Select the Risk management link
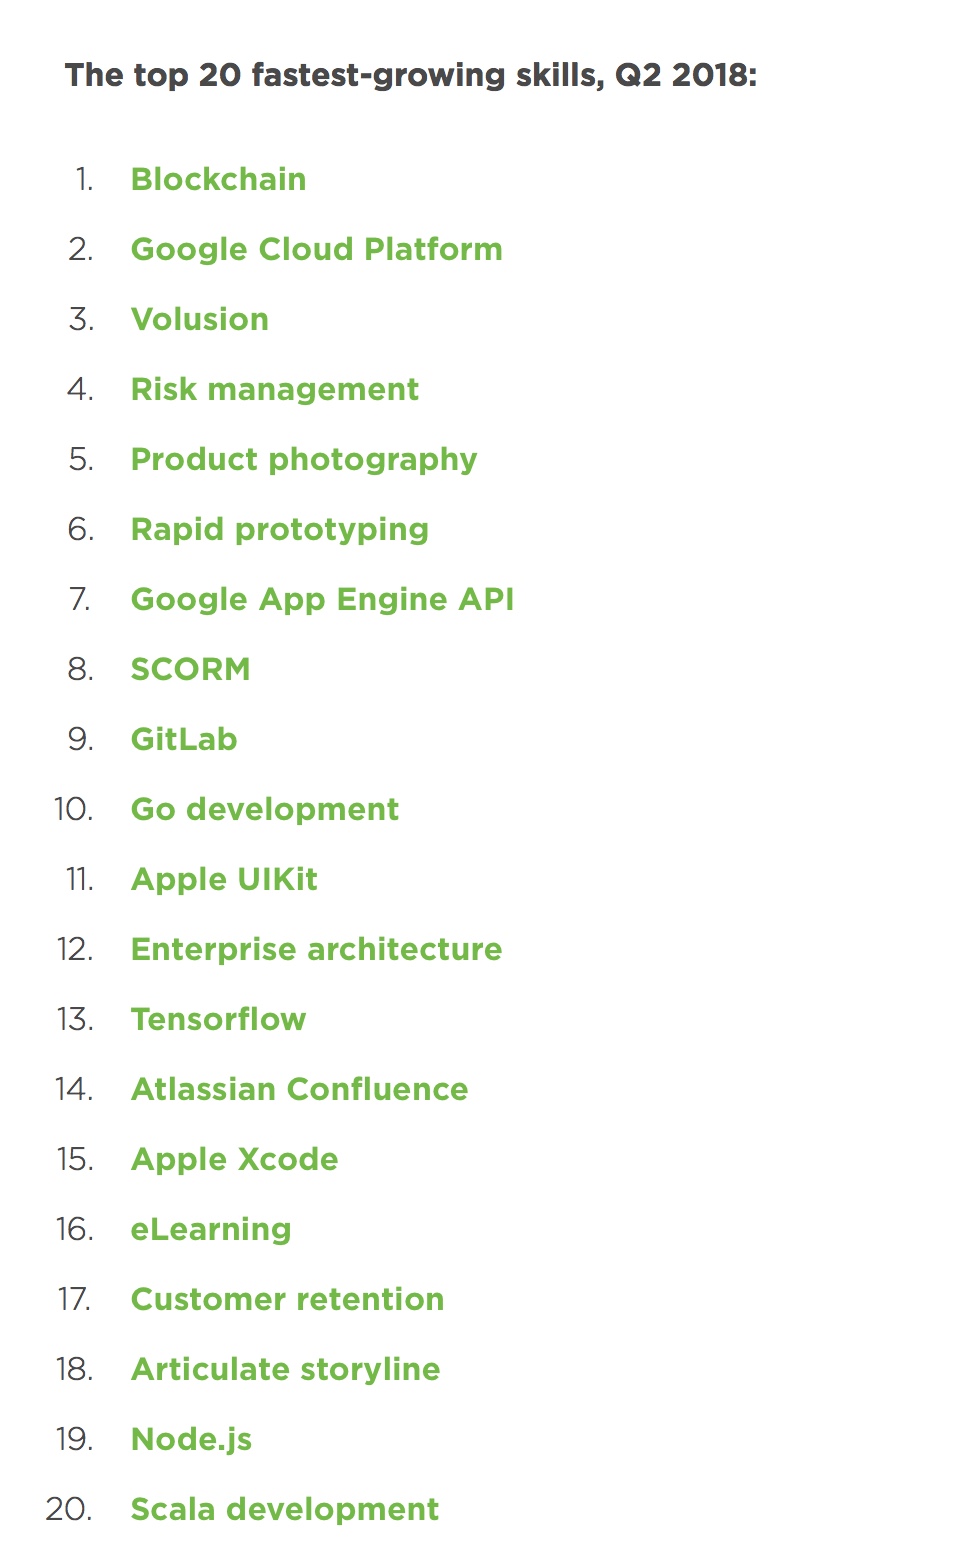This screenshot has height=1550, width=958. coord(274,389)
